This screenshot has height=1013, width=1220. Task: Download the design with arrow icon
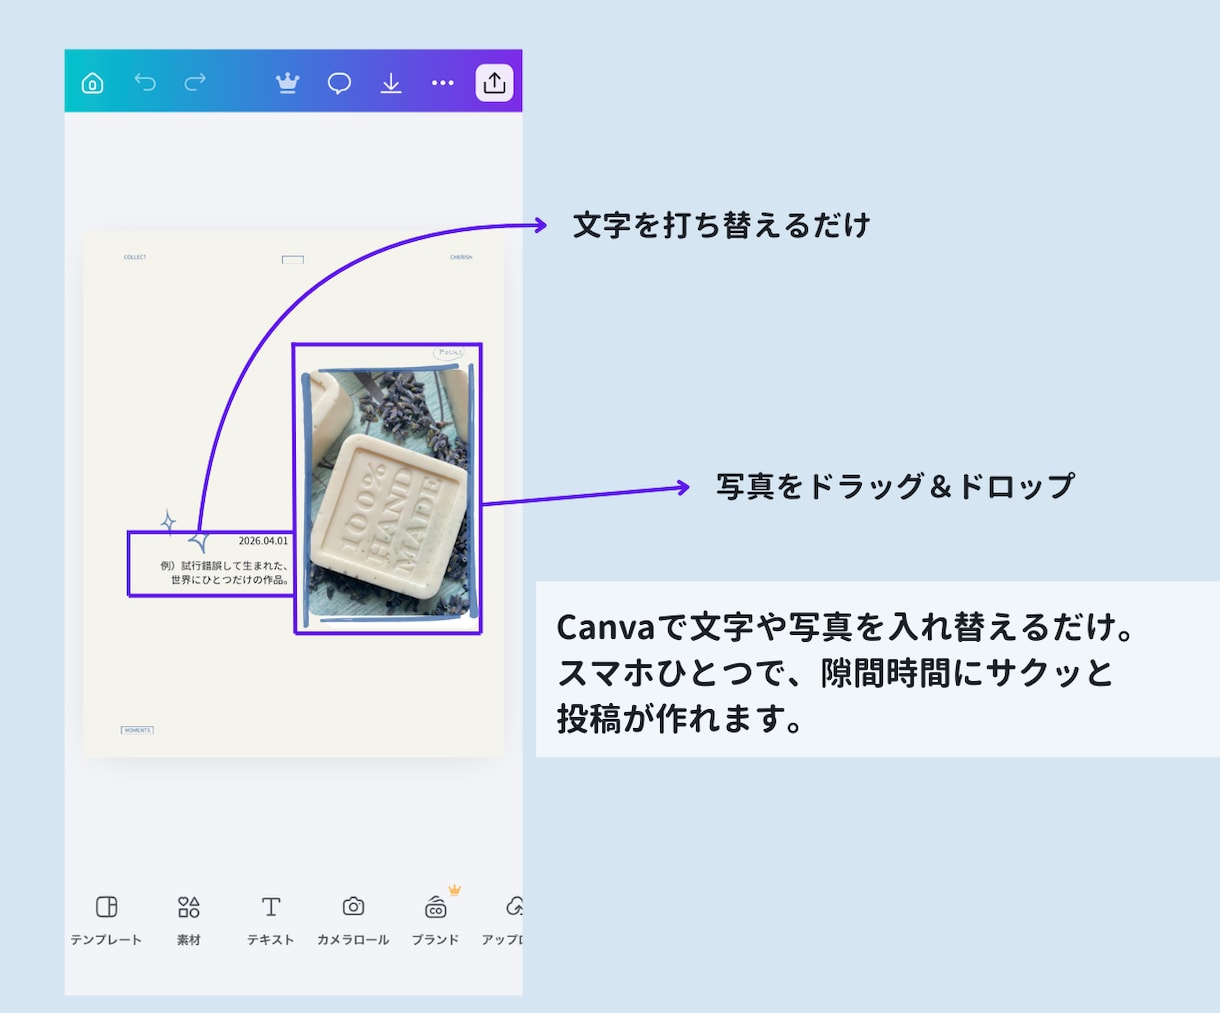(x=391, y=83)
